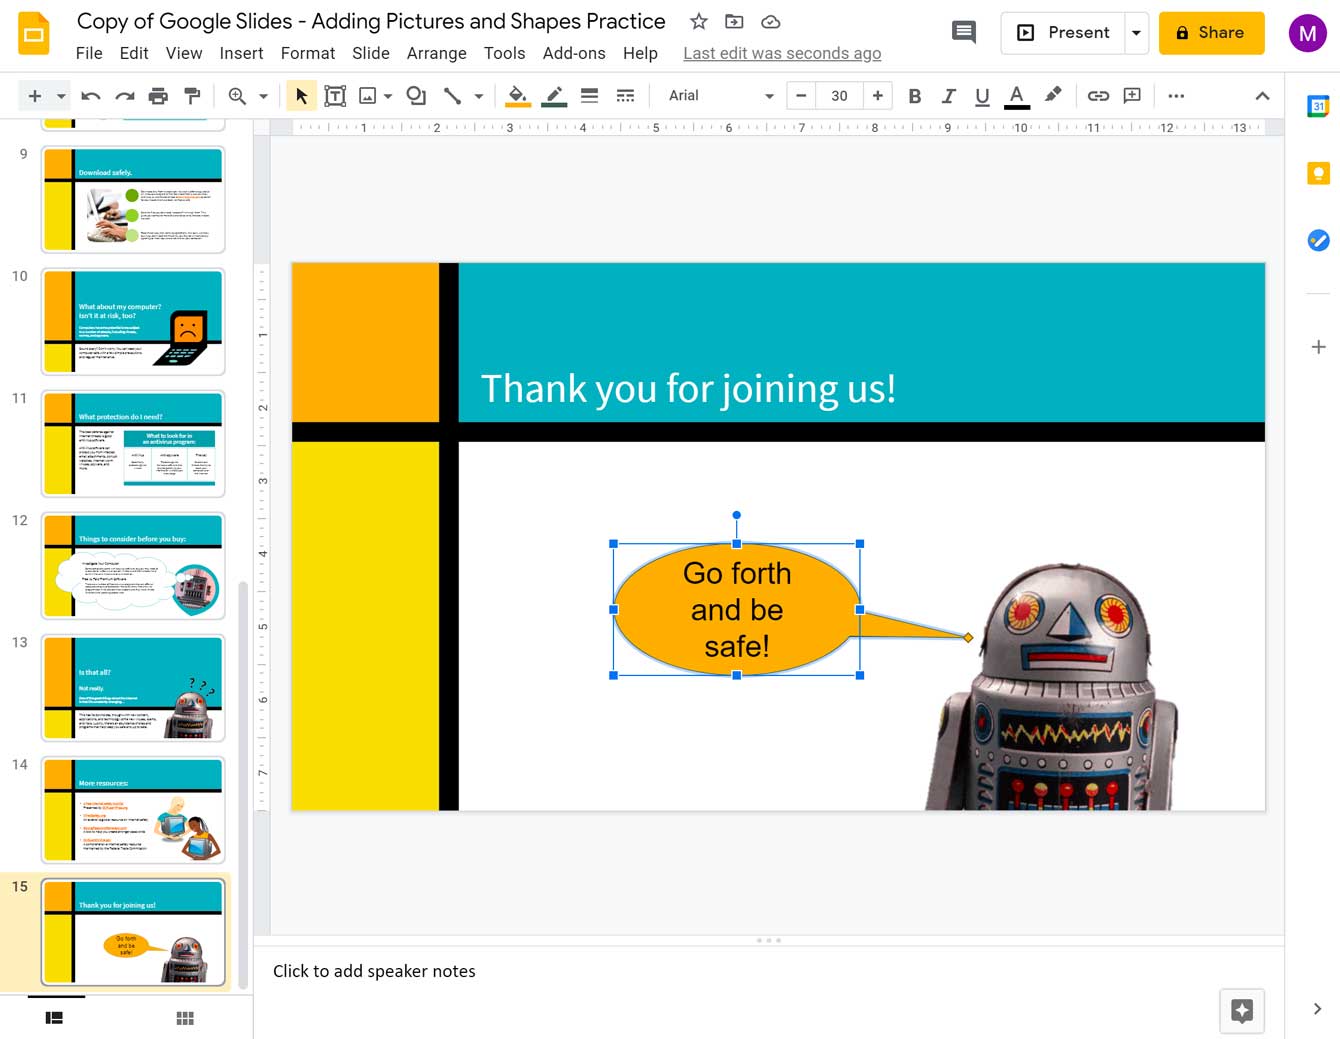Expand the Present options arrow
The width and height of the screenshot is (1340, 1039).
[1136, 33]
